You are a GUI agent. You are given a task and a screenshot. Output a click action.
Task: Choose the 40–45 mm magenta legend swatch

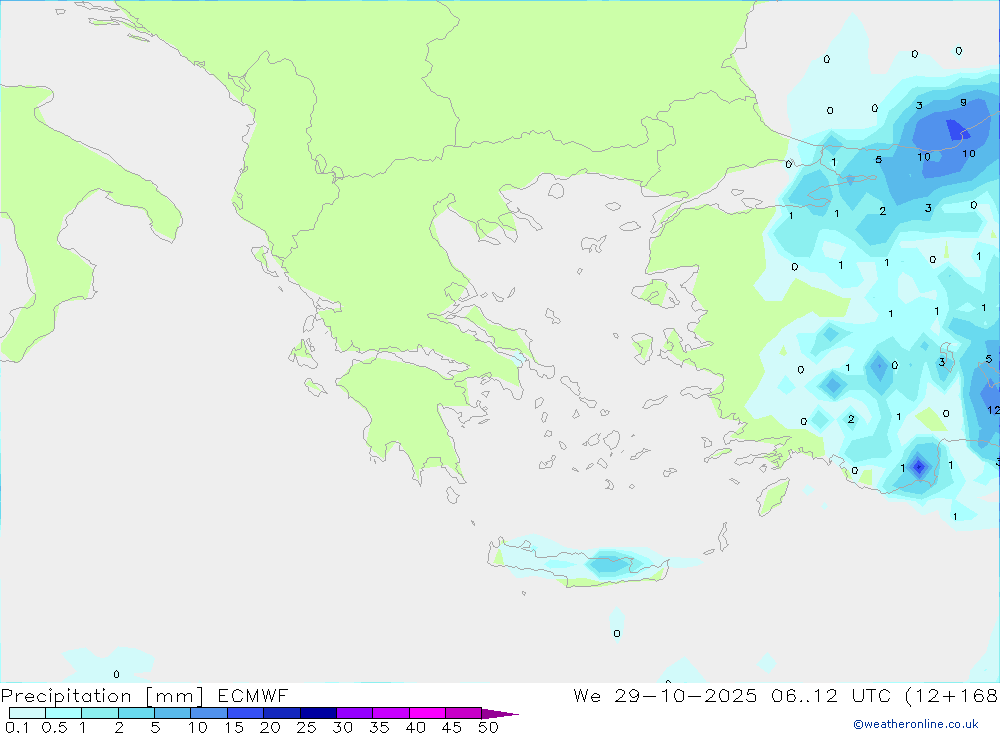pyautogui.click(x=427, y=713)
